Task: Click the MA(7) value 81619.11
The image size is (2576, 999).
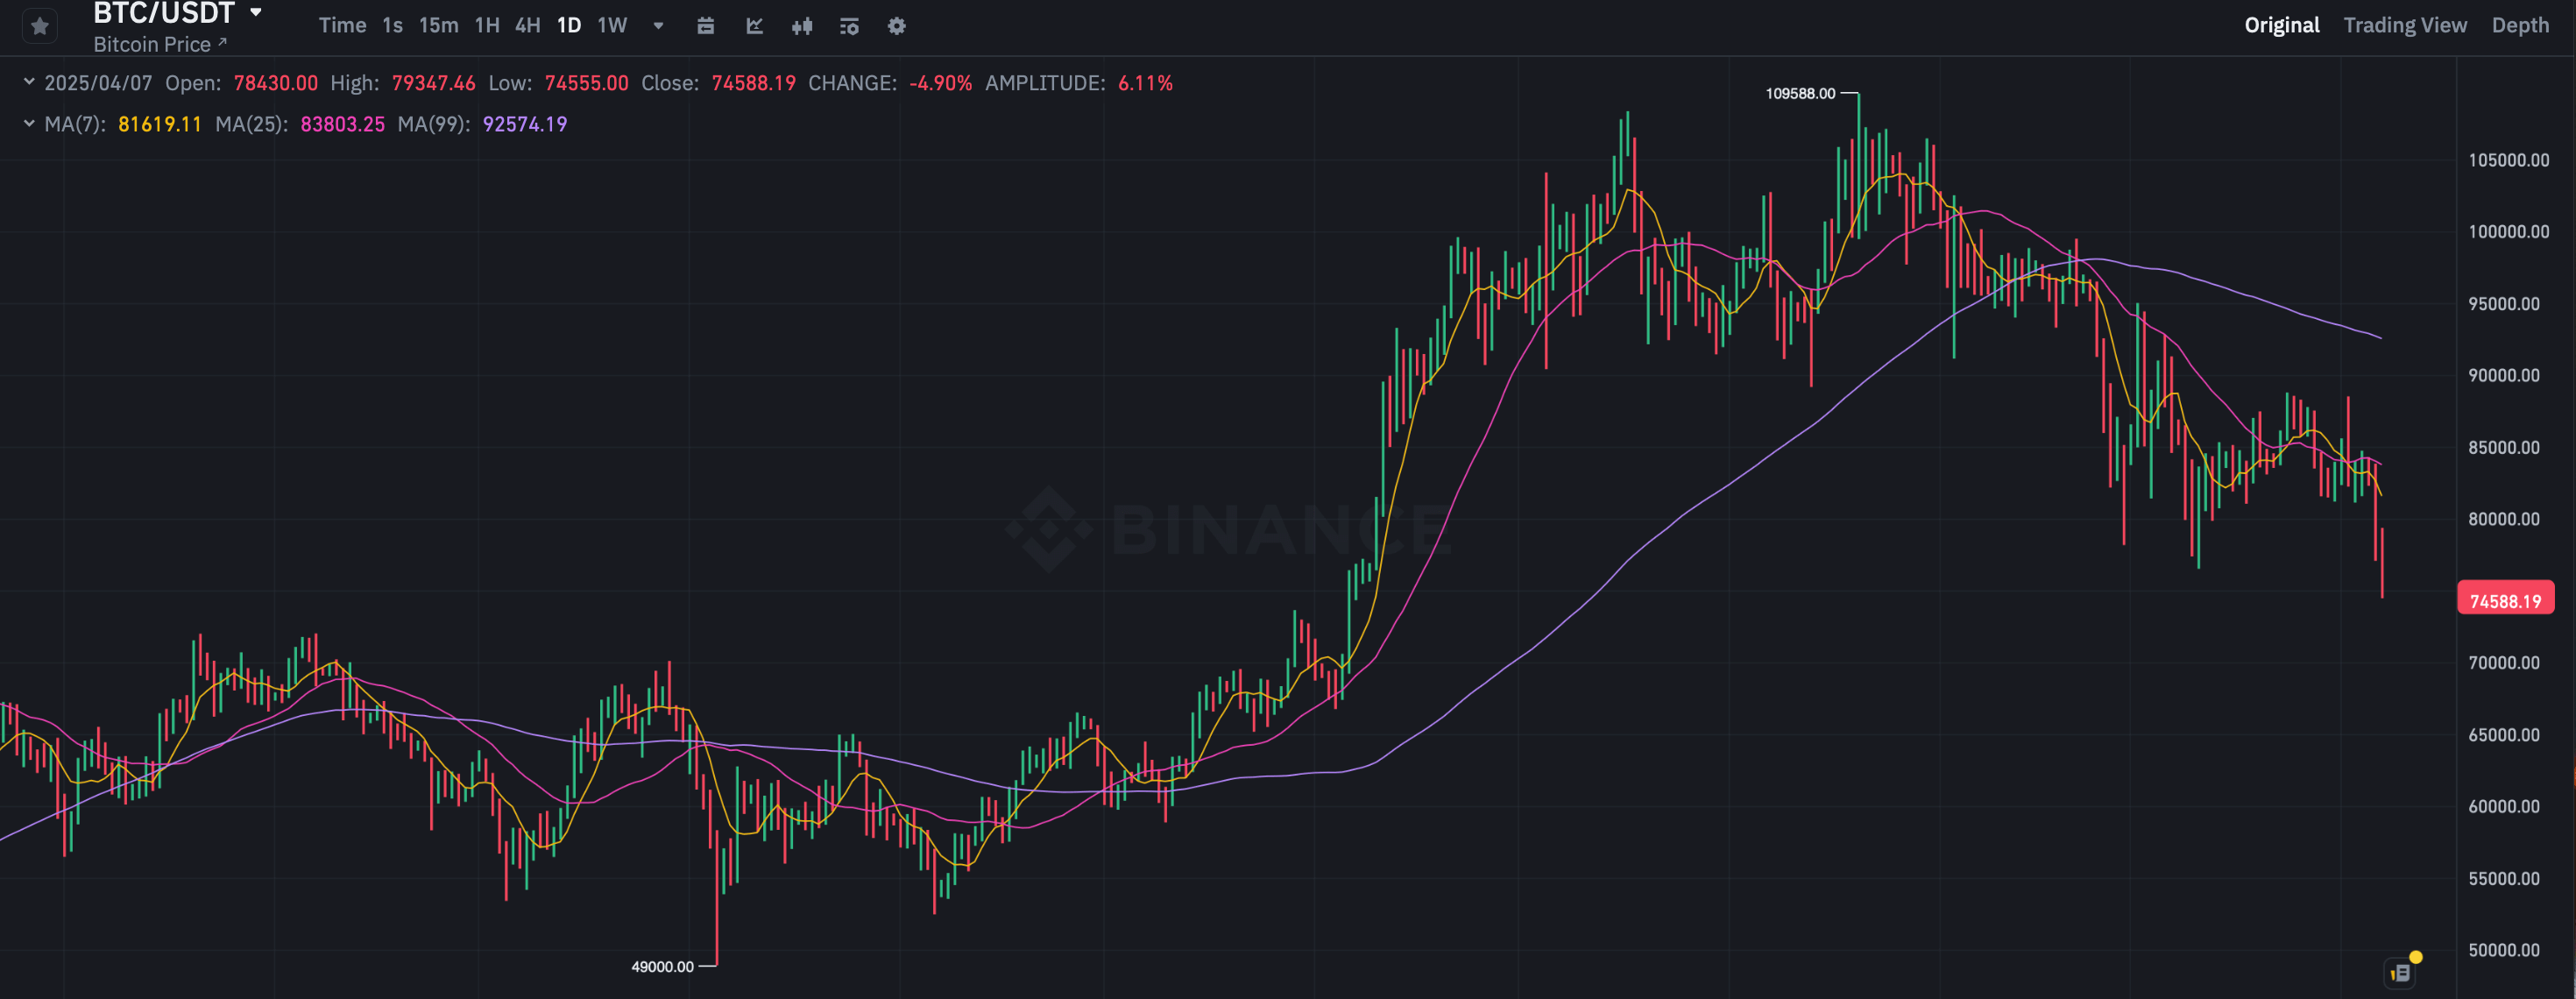Action: click(160, 124)
